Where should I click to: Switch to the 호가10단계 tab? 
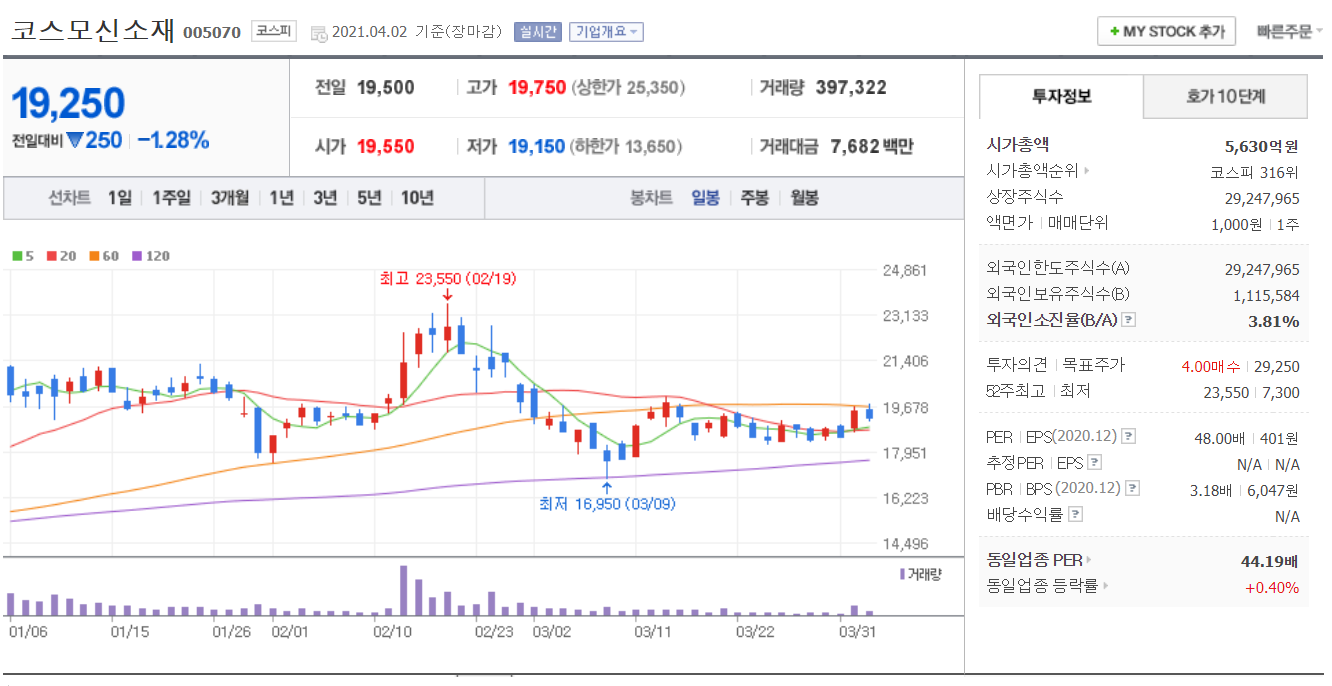(x=1225, y=97)
